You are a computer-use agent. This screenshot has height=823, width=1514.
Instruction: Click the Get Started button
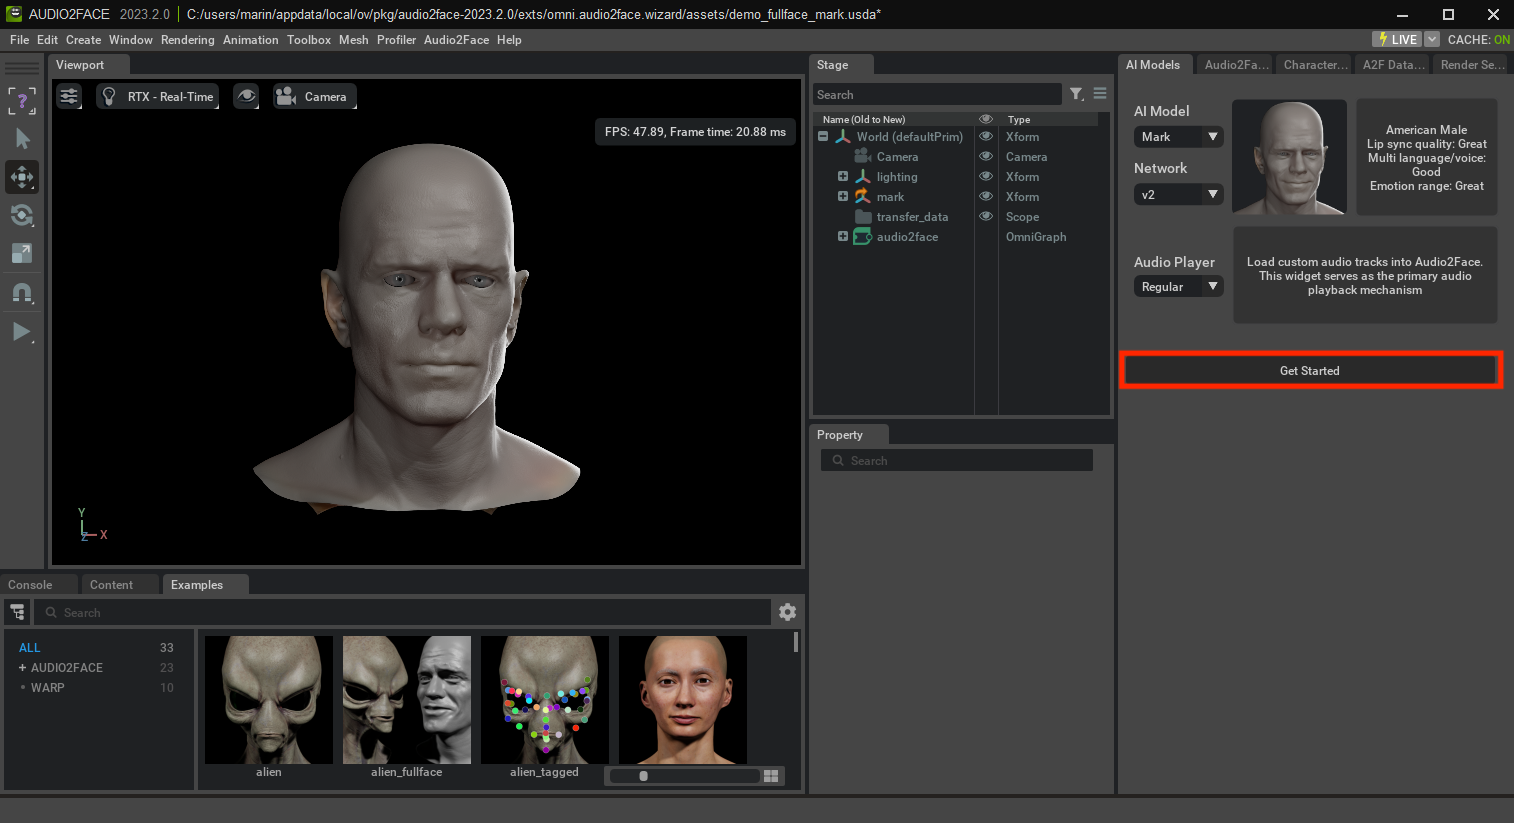click(x=1309, y=371)
